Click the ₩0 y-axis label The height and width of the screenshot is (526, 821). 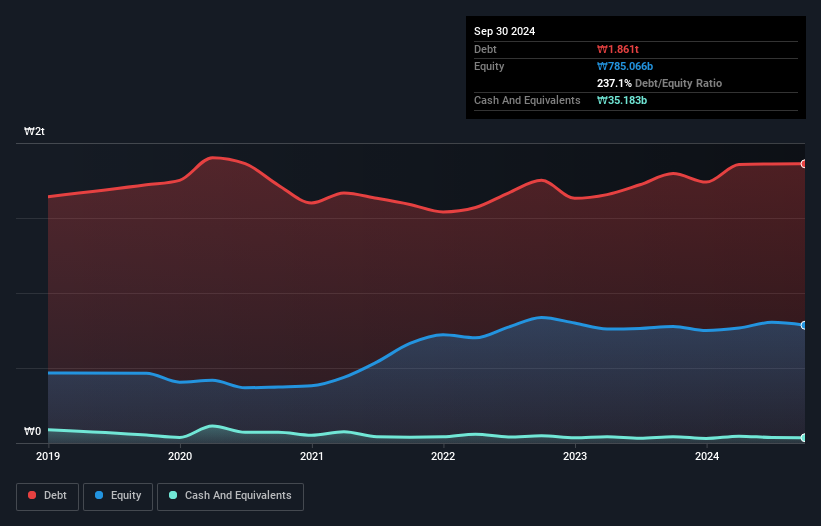point(32,431)
